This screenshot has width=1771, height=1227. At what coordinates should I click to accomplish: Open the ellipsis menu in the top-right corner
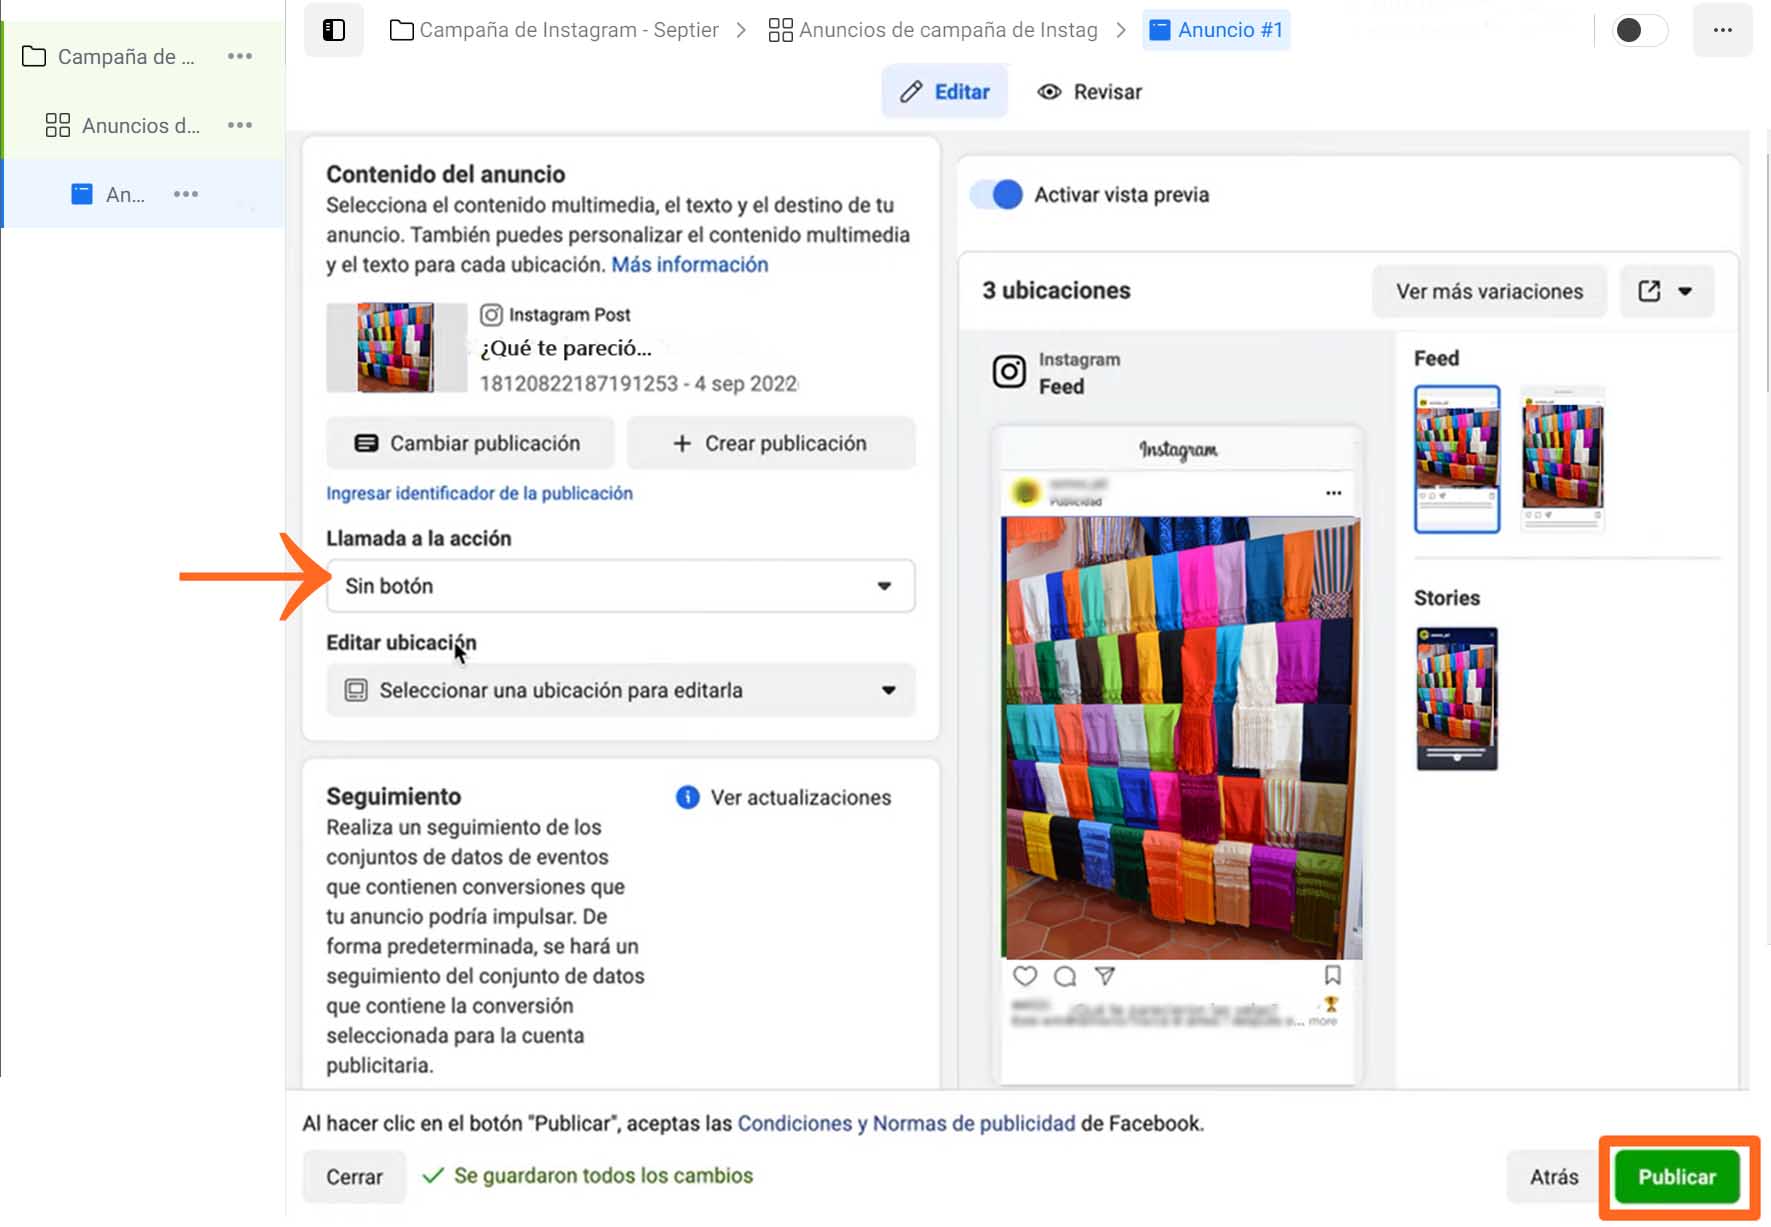click(1722, 30)
